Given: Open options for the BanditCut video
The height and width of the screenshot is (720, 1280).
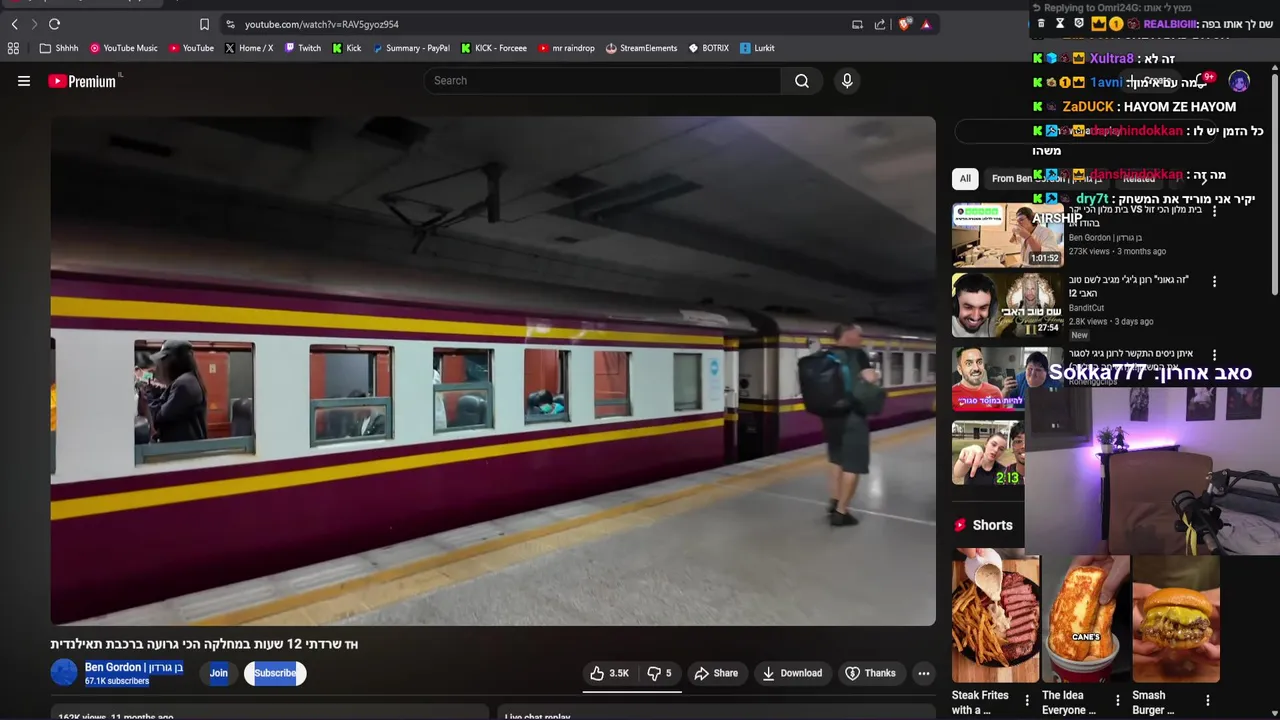Looking at the screenshot, I should pos(1214,282).
